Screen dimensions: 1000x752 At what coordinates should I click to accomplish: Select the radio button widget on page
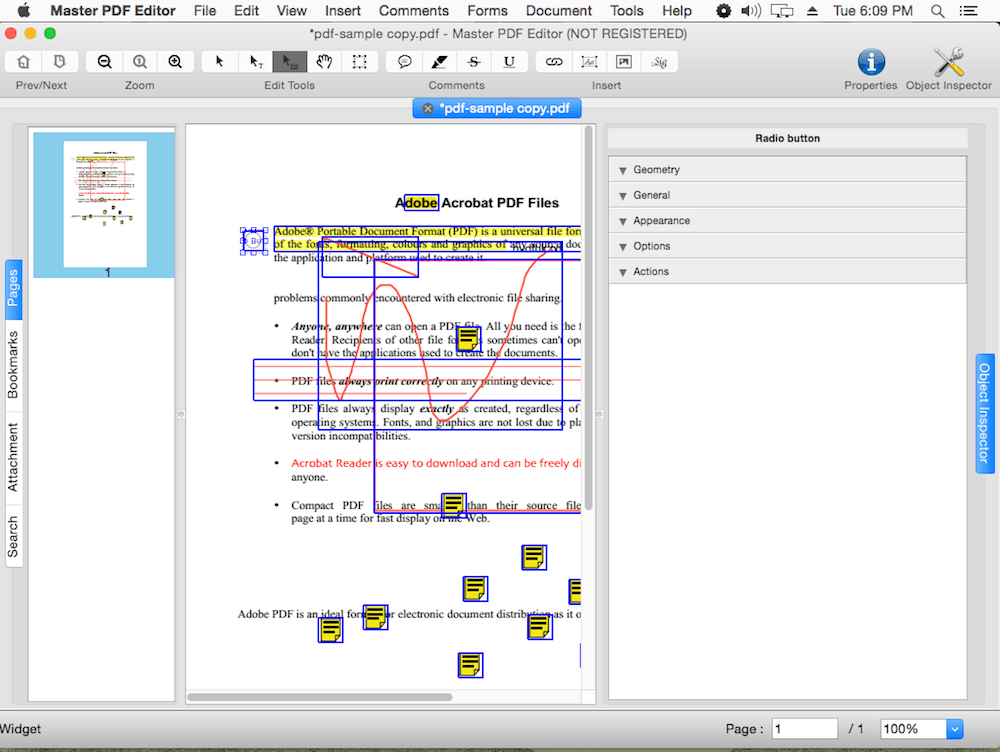tap(254, 241)
